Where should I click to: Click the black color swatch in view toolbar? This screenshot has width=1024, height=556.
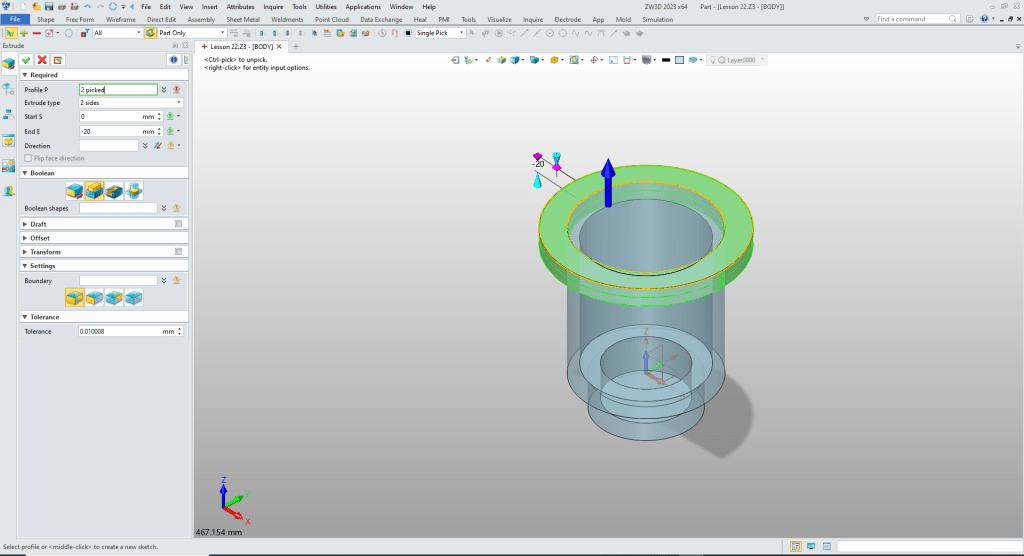pyautogui.click(x=666, y=60)
